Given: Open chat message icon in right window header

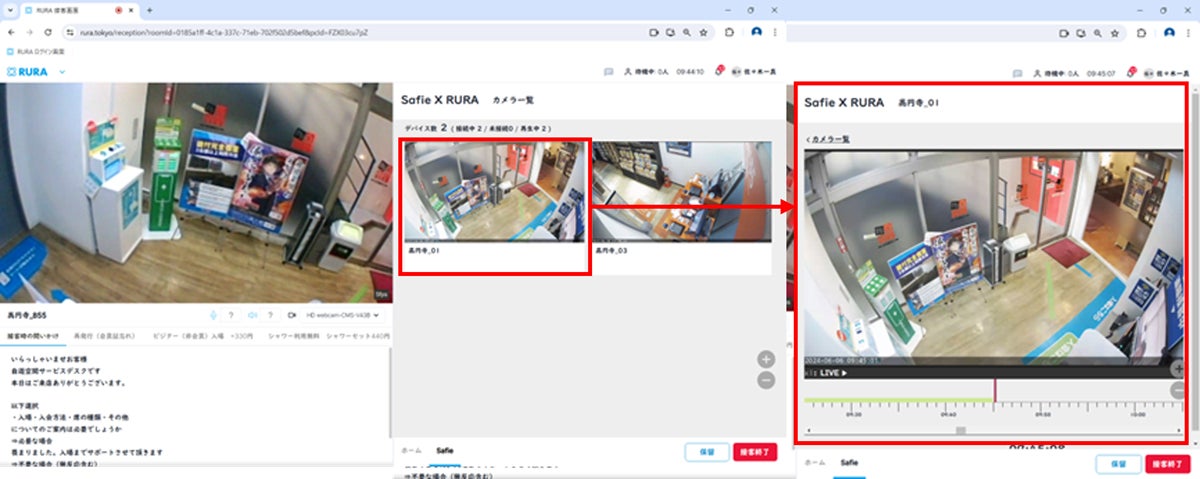Looking at the screenshot, I should click(1017, 72).
